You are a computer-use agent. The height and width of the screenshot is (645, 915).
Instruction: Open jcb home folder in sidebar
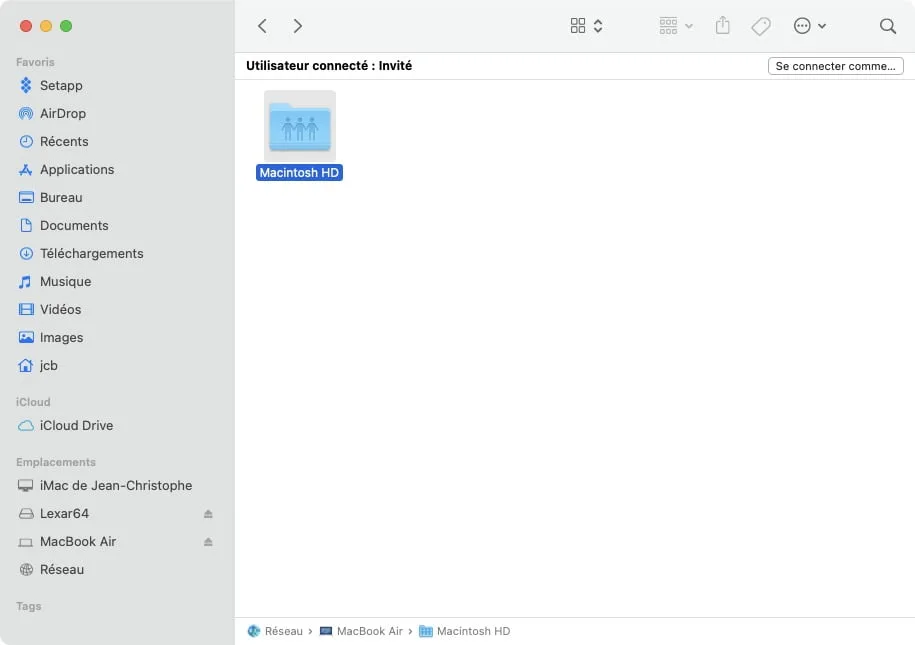pyautogui.click(x=48, y=365)
